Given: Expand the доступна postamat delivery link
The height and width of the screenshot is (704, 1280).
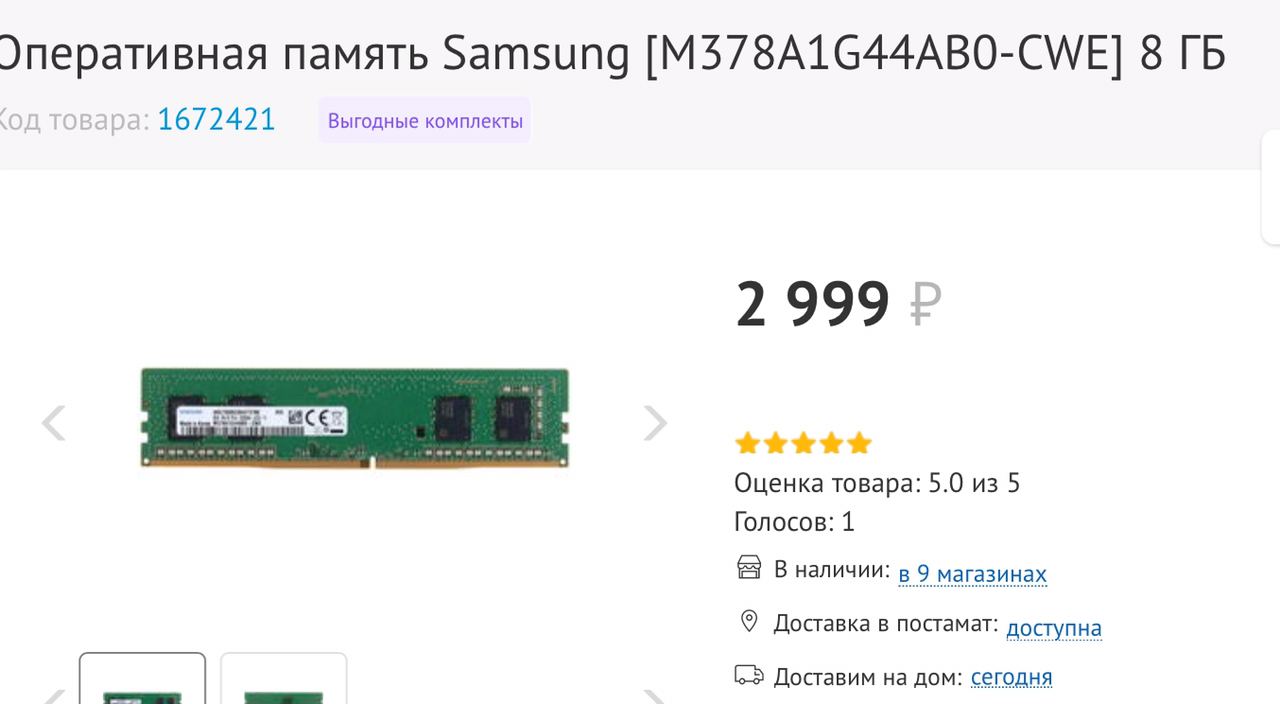Looking at the screenshot, I should click(1054, 628).
